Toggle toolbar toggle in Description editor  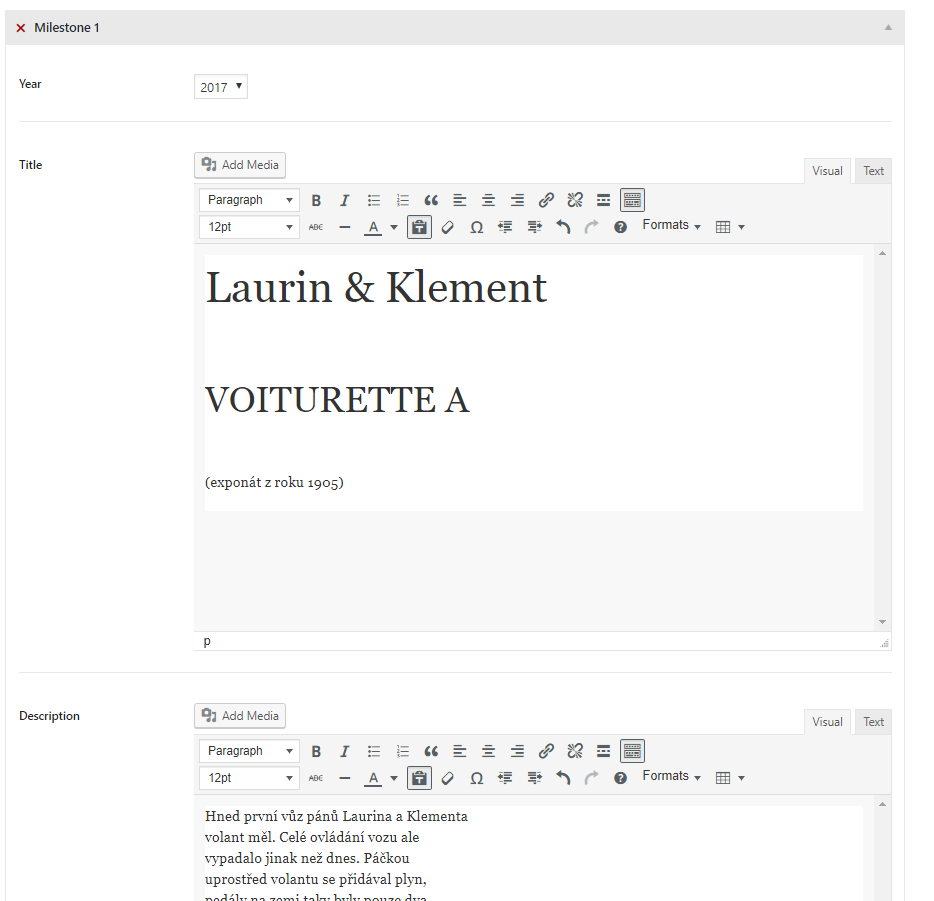[633, 751]
